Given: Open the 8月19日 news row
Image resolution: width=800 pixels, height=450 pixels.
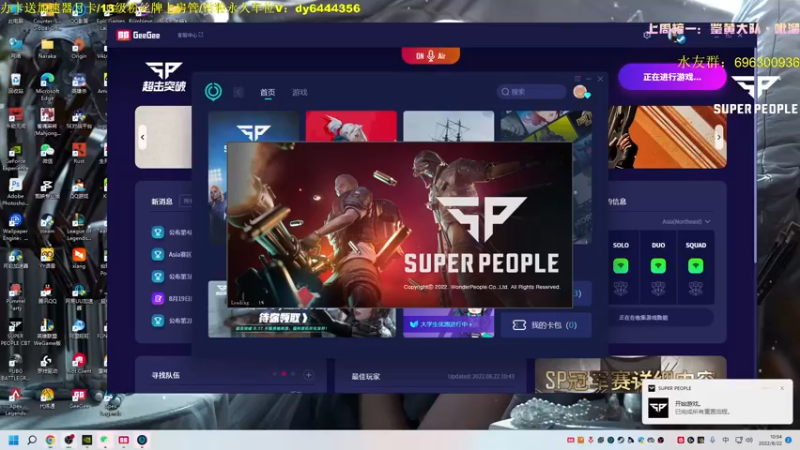Looking at the screenshot, I should (171, 298).
